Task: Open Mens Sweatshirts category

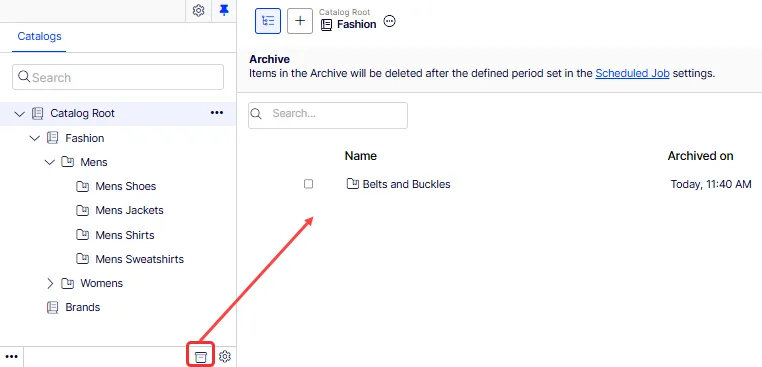Action: coord(140,259)
